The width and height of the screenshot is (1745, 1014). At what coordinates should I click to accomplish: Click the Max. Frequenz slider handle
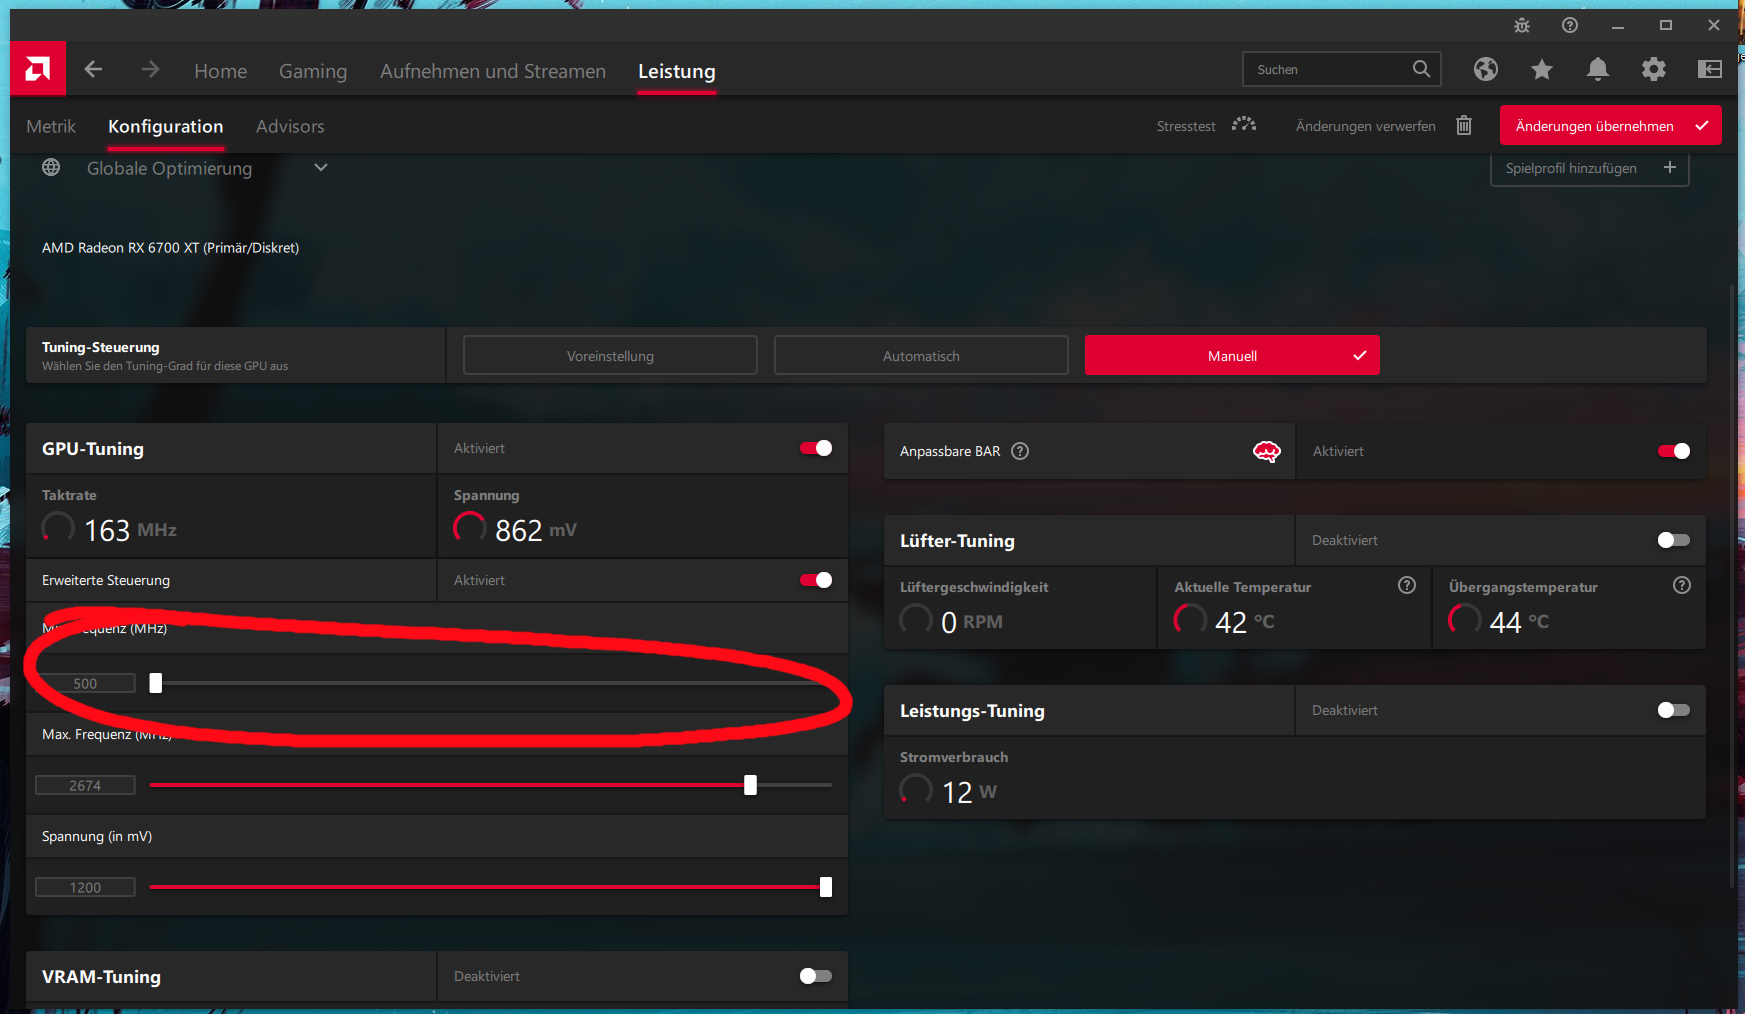[x=751, y=785]
